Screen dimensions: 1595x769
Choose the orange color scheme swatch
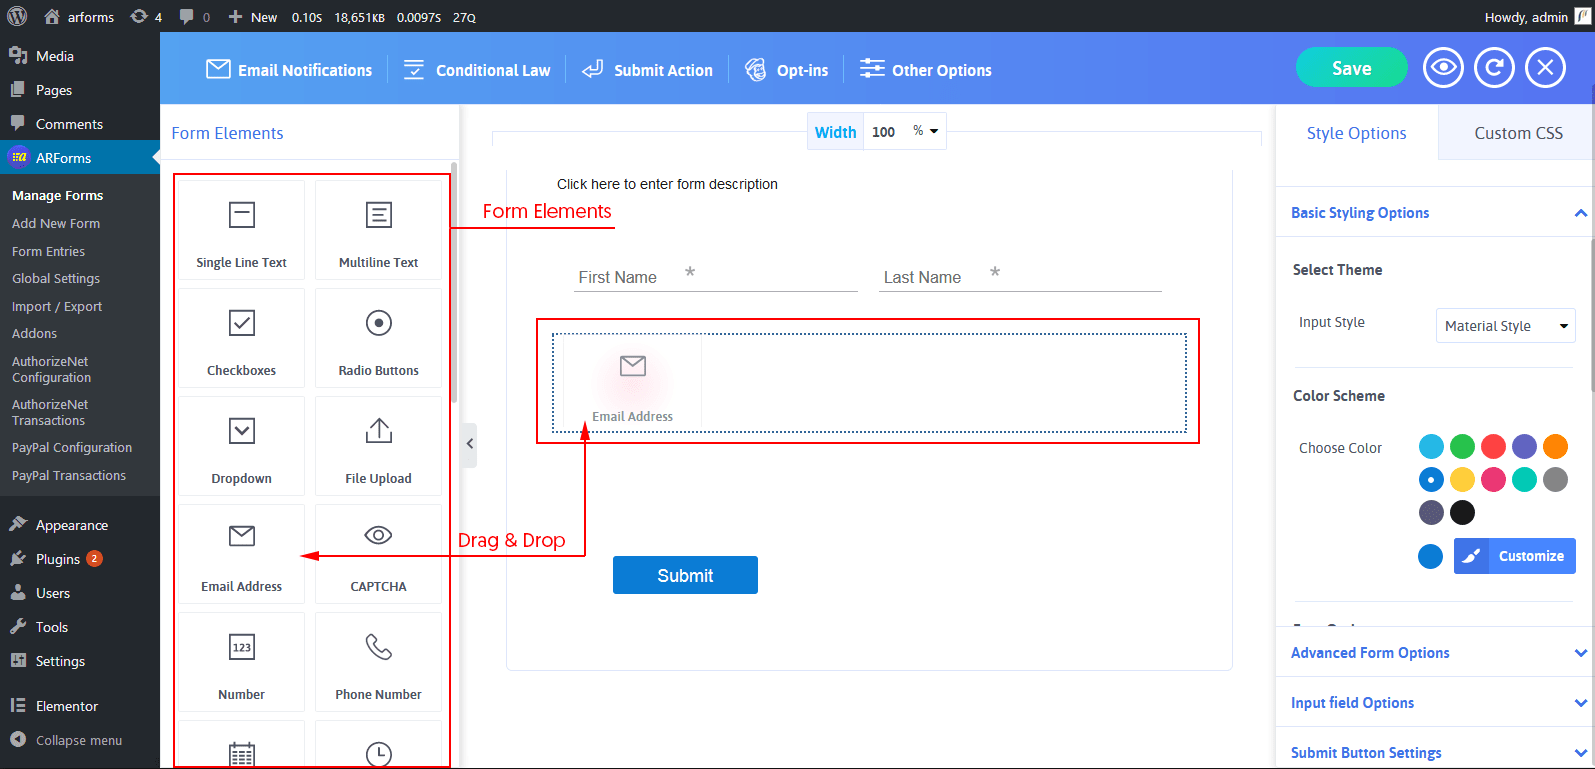coord(1555,446)
